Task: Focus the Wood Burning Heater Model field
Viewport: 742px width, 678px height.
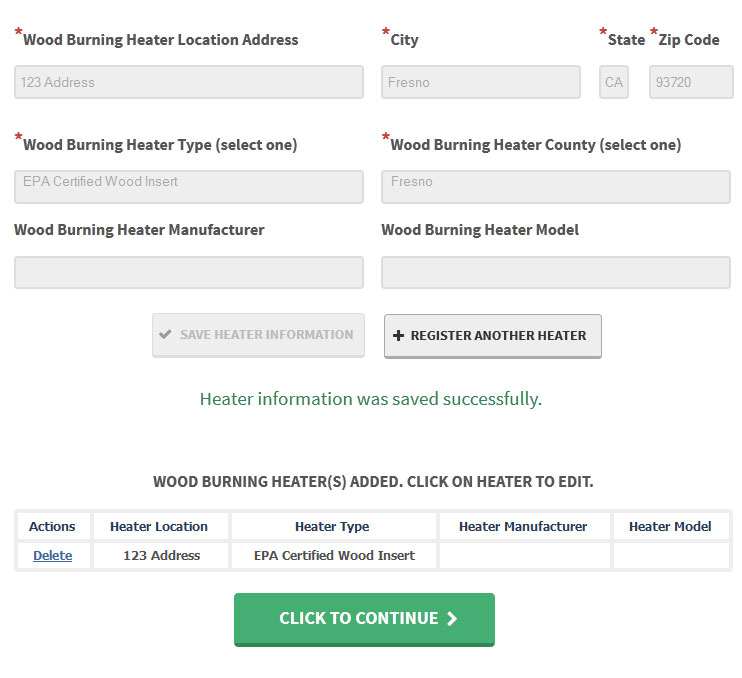Action: [555, 272]
